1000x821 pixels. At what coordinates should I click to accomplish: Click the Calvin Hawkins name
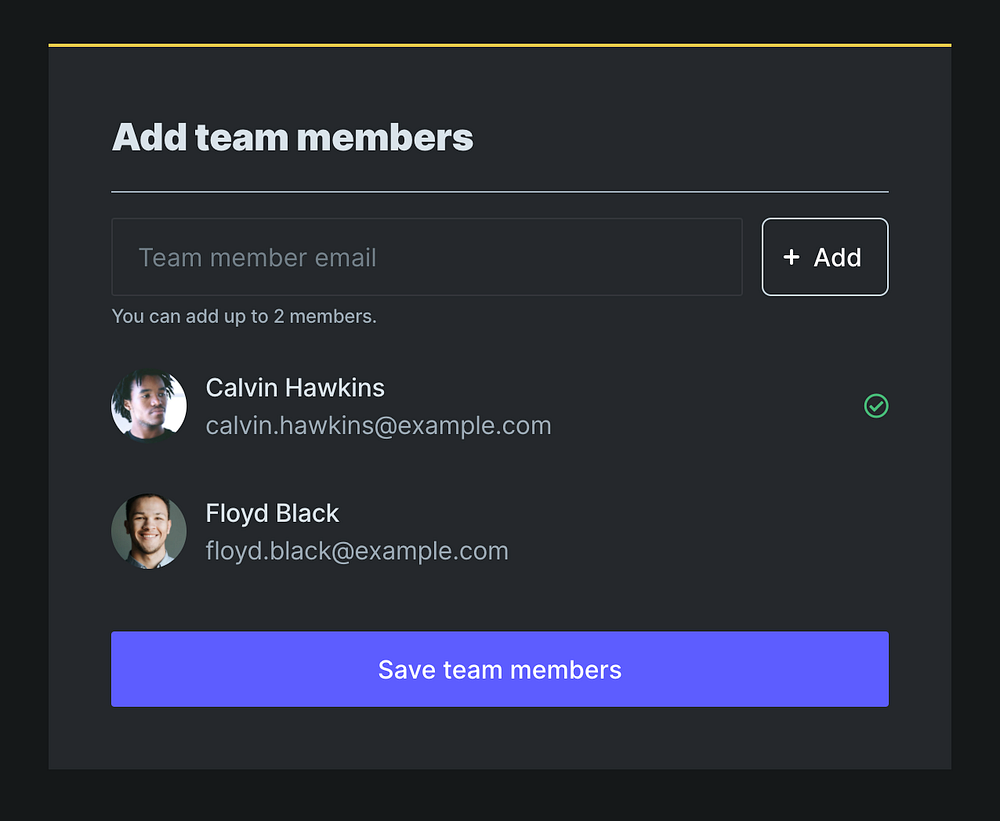click(x=295, y=388)
